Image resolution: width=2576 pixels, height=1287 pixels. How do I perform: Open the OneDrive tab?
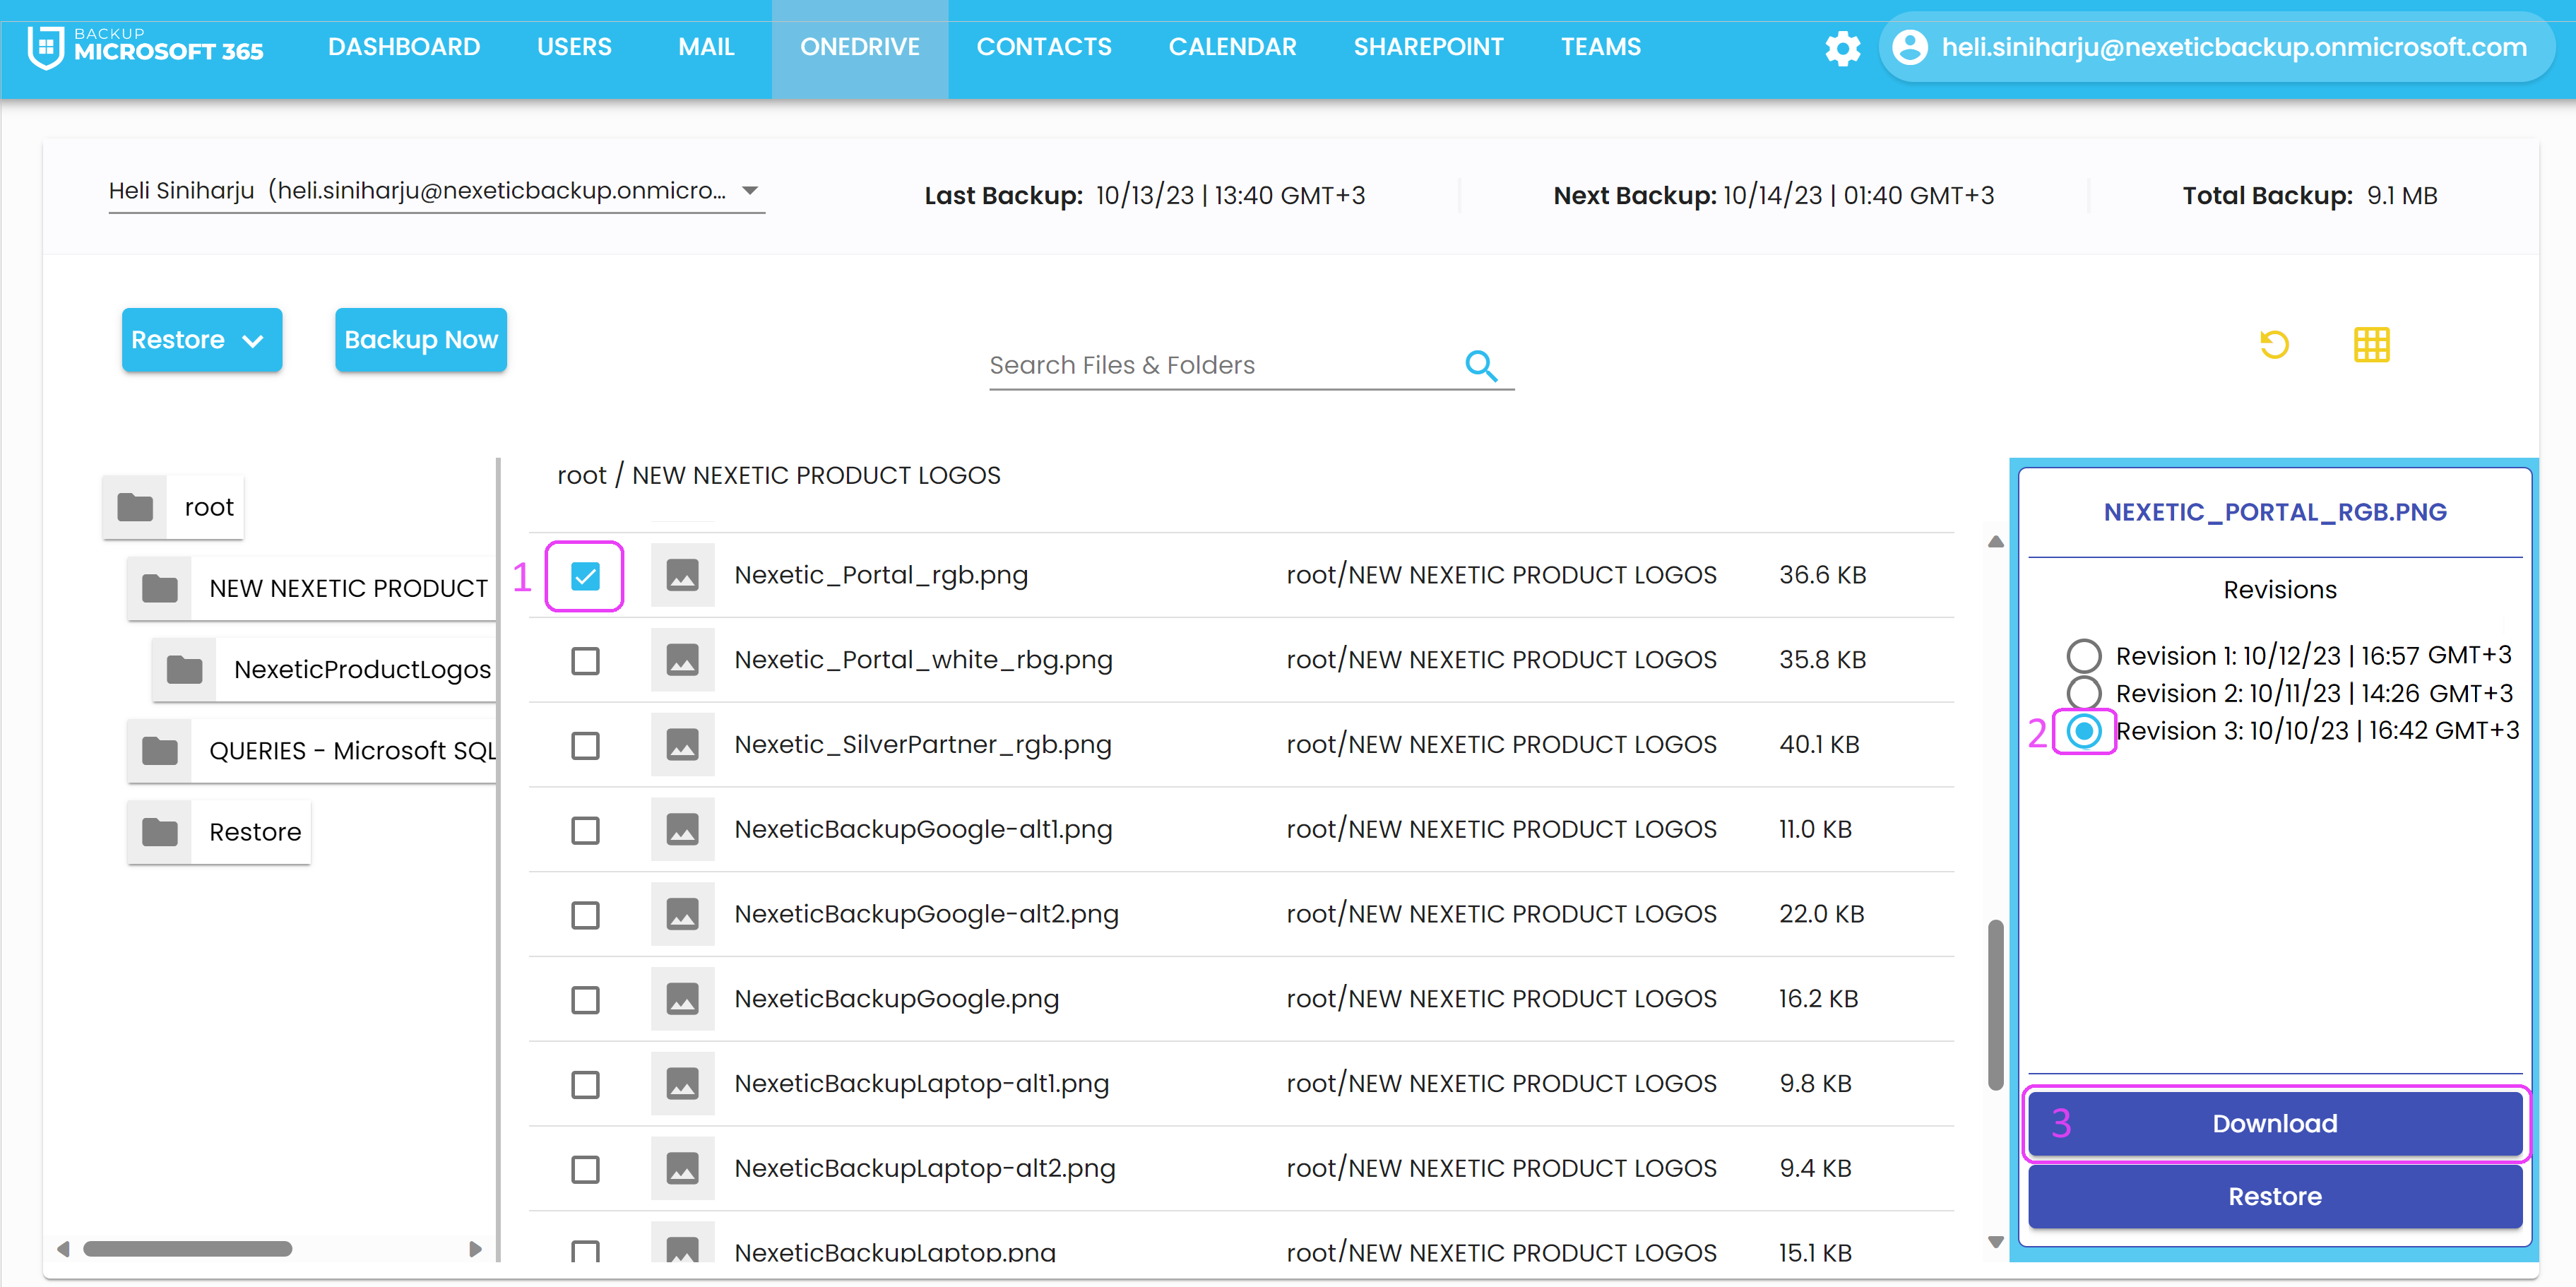(860, 47)
